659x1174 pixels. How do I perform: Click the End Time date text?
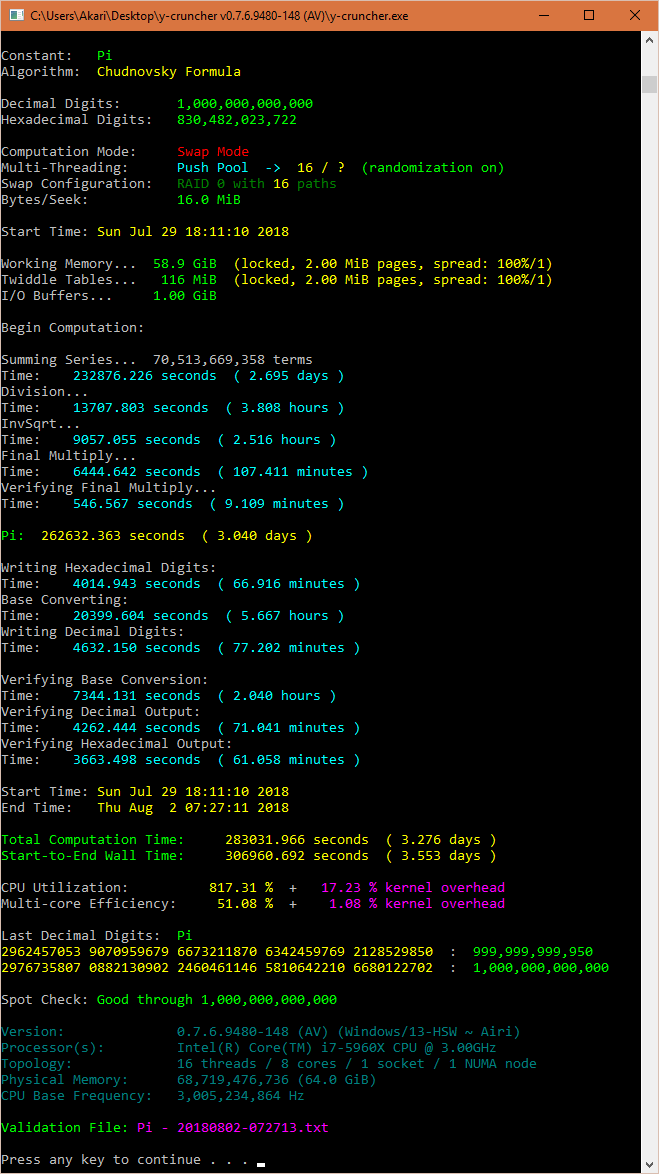(192, 808)
